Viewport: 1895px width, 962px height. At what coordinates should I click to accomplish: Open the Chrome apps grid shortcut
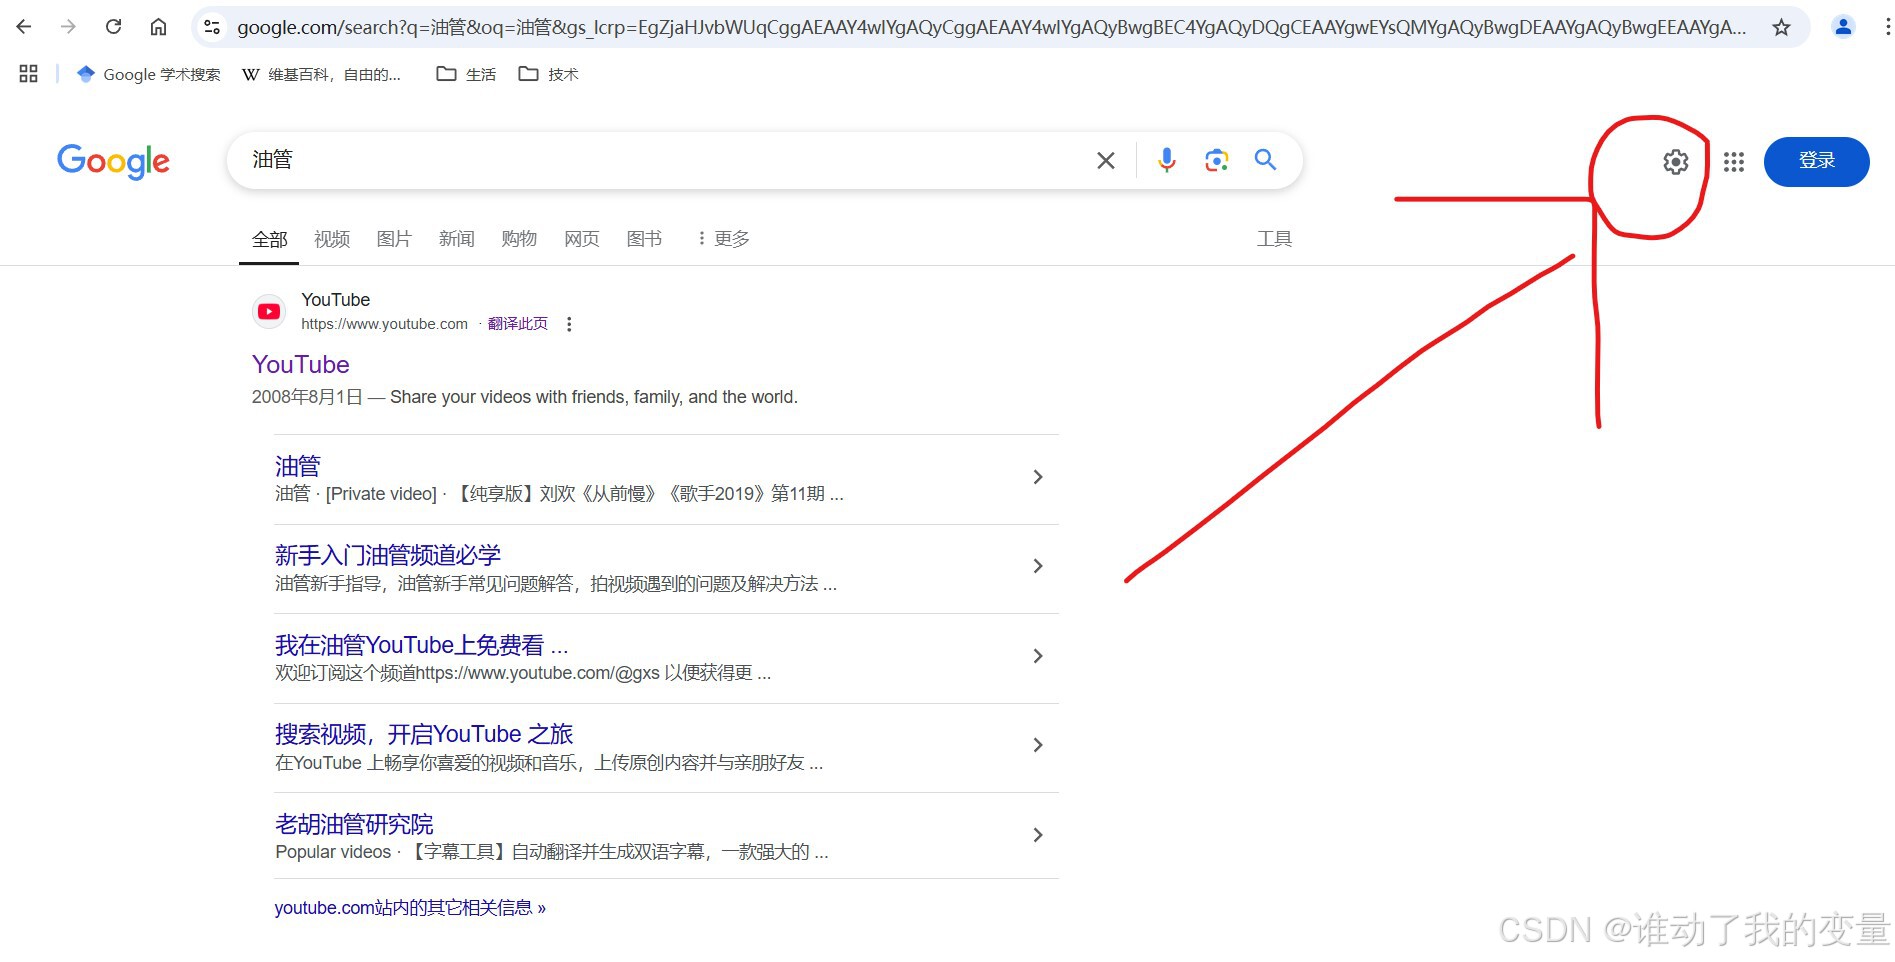click(28, 74)
